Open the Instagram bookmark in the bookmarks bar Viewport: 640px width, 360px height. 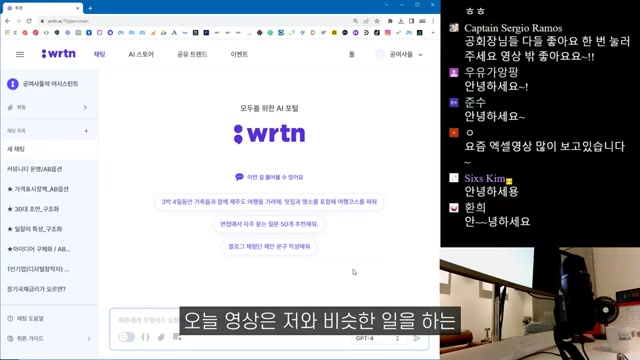[387, 33]
